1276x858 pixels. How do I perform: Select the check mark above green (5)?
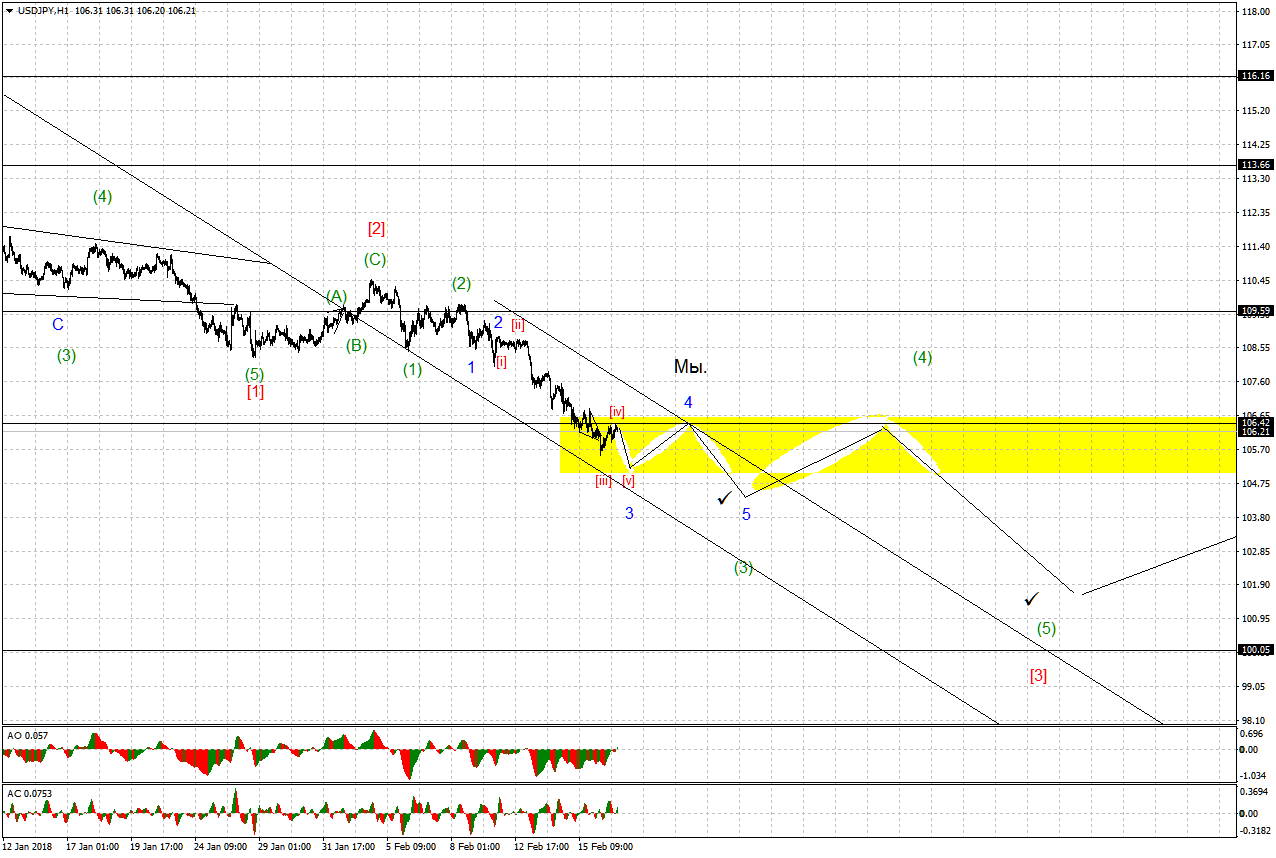[x=1032, y=599]
